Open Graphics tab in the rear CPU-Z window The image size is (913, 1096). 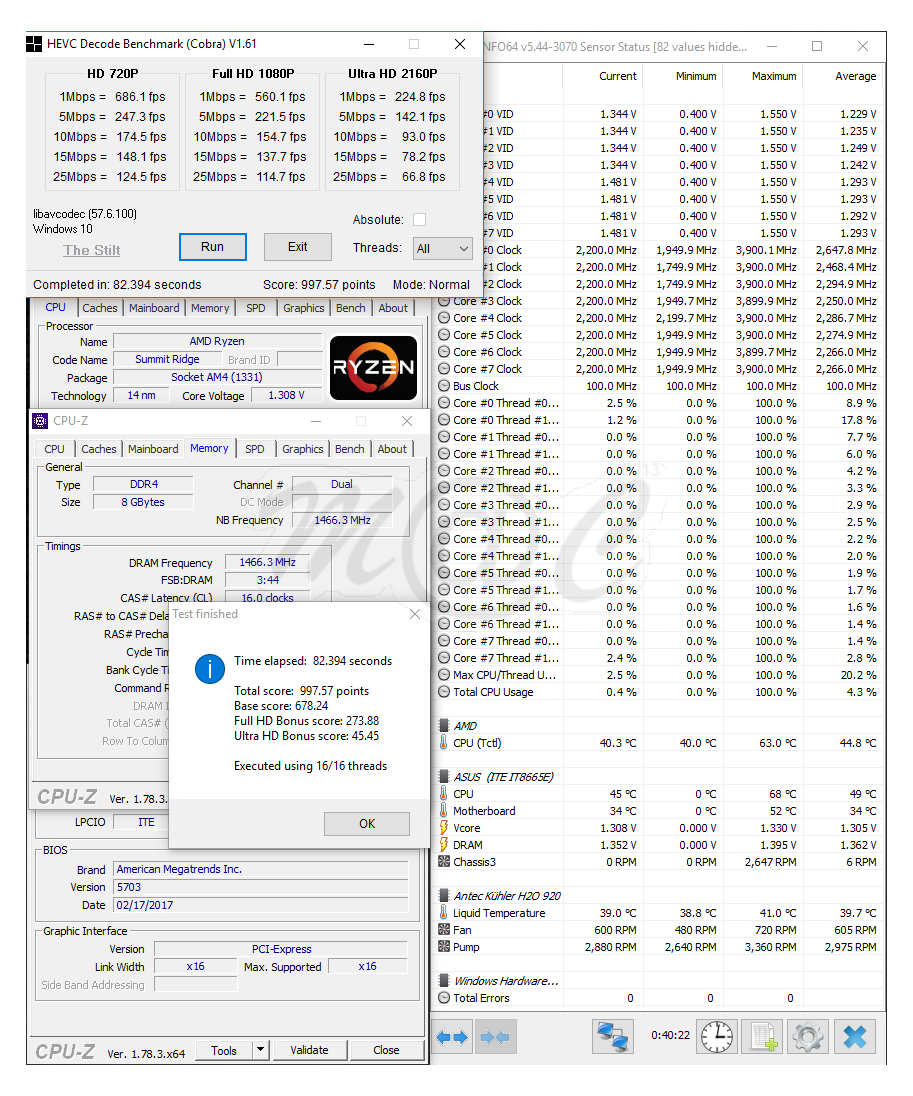click(303, 308)
